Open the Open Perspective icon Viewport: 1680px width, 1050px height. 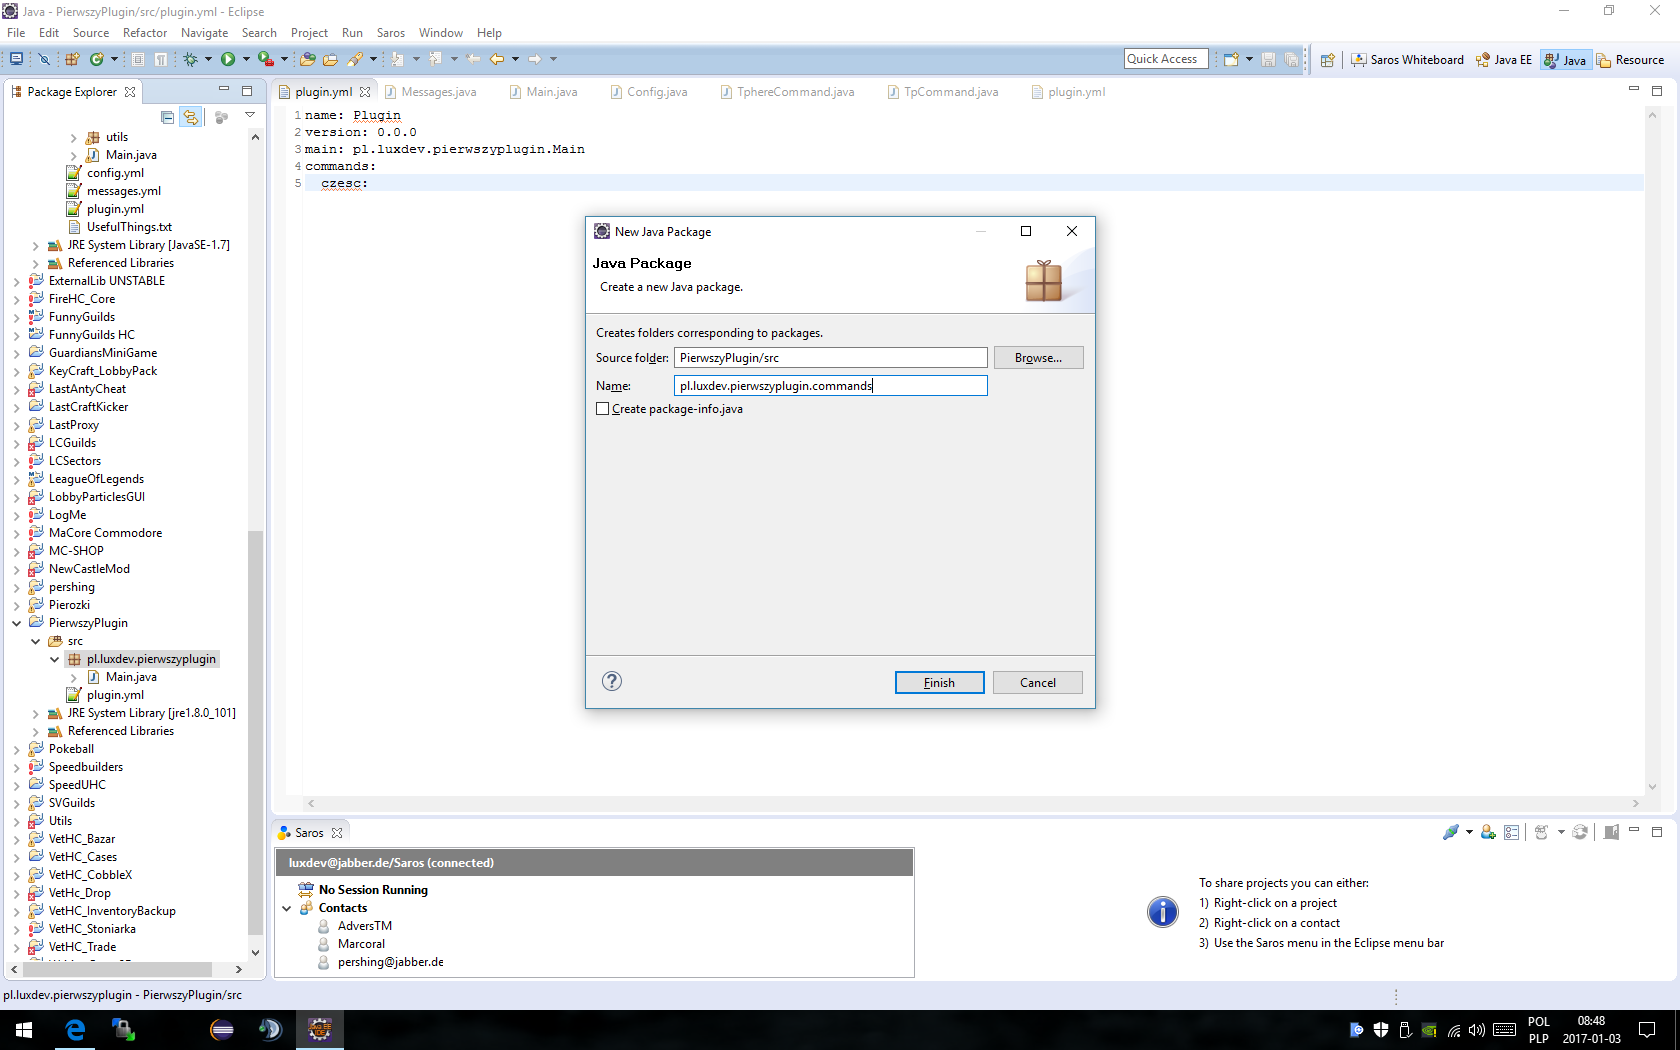click(x=1327, y=60)
